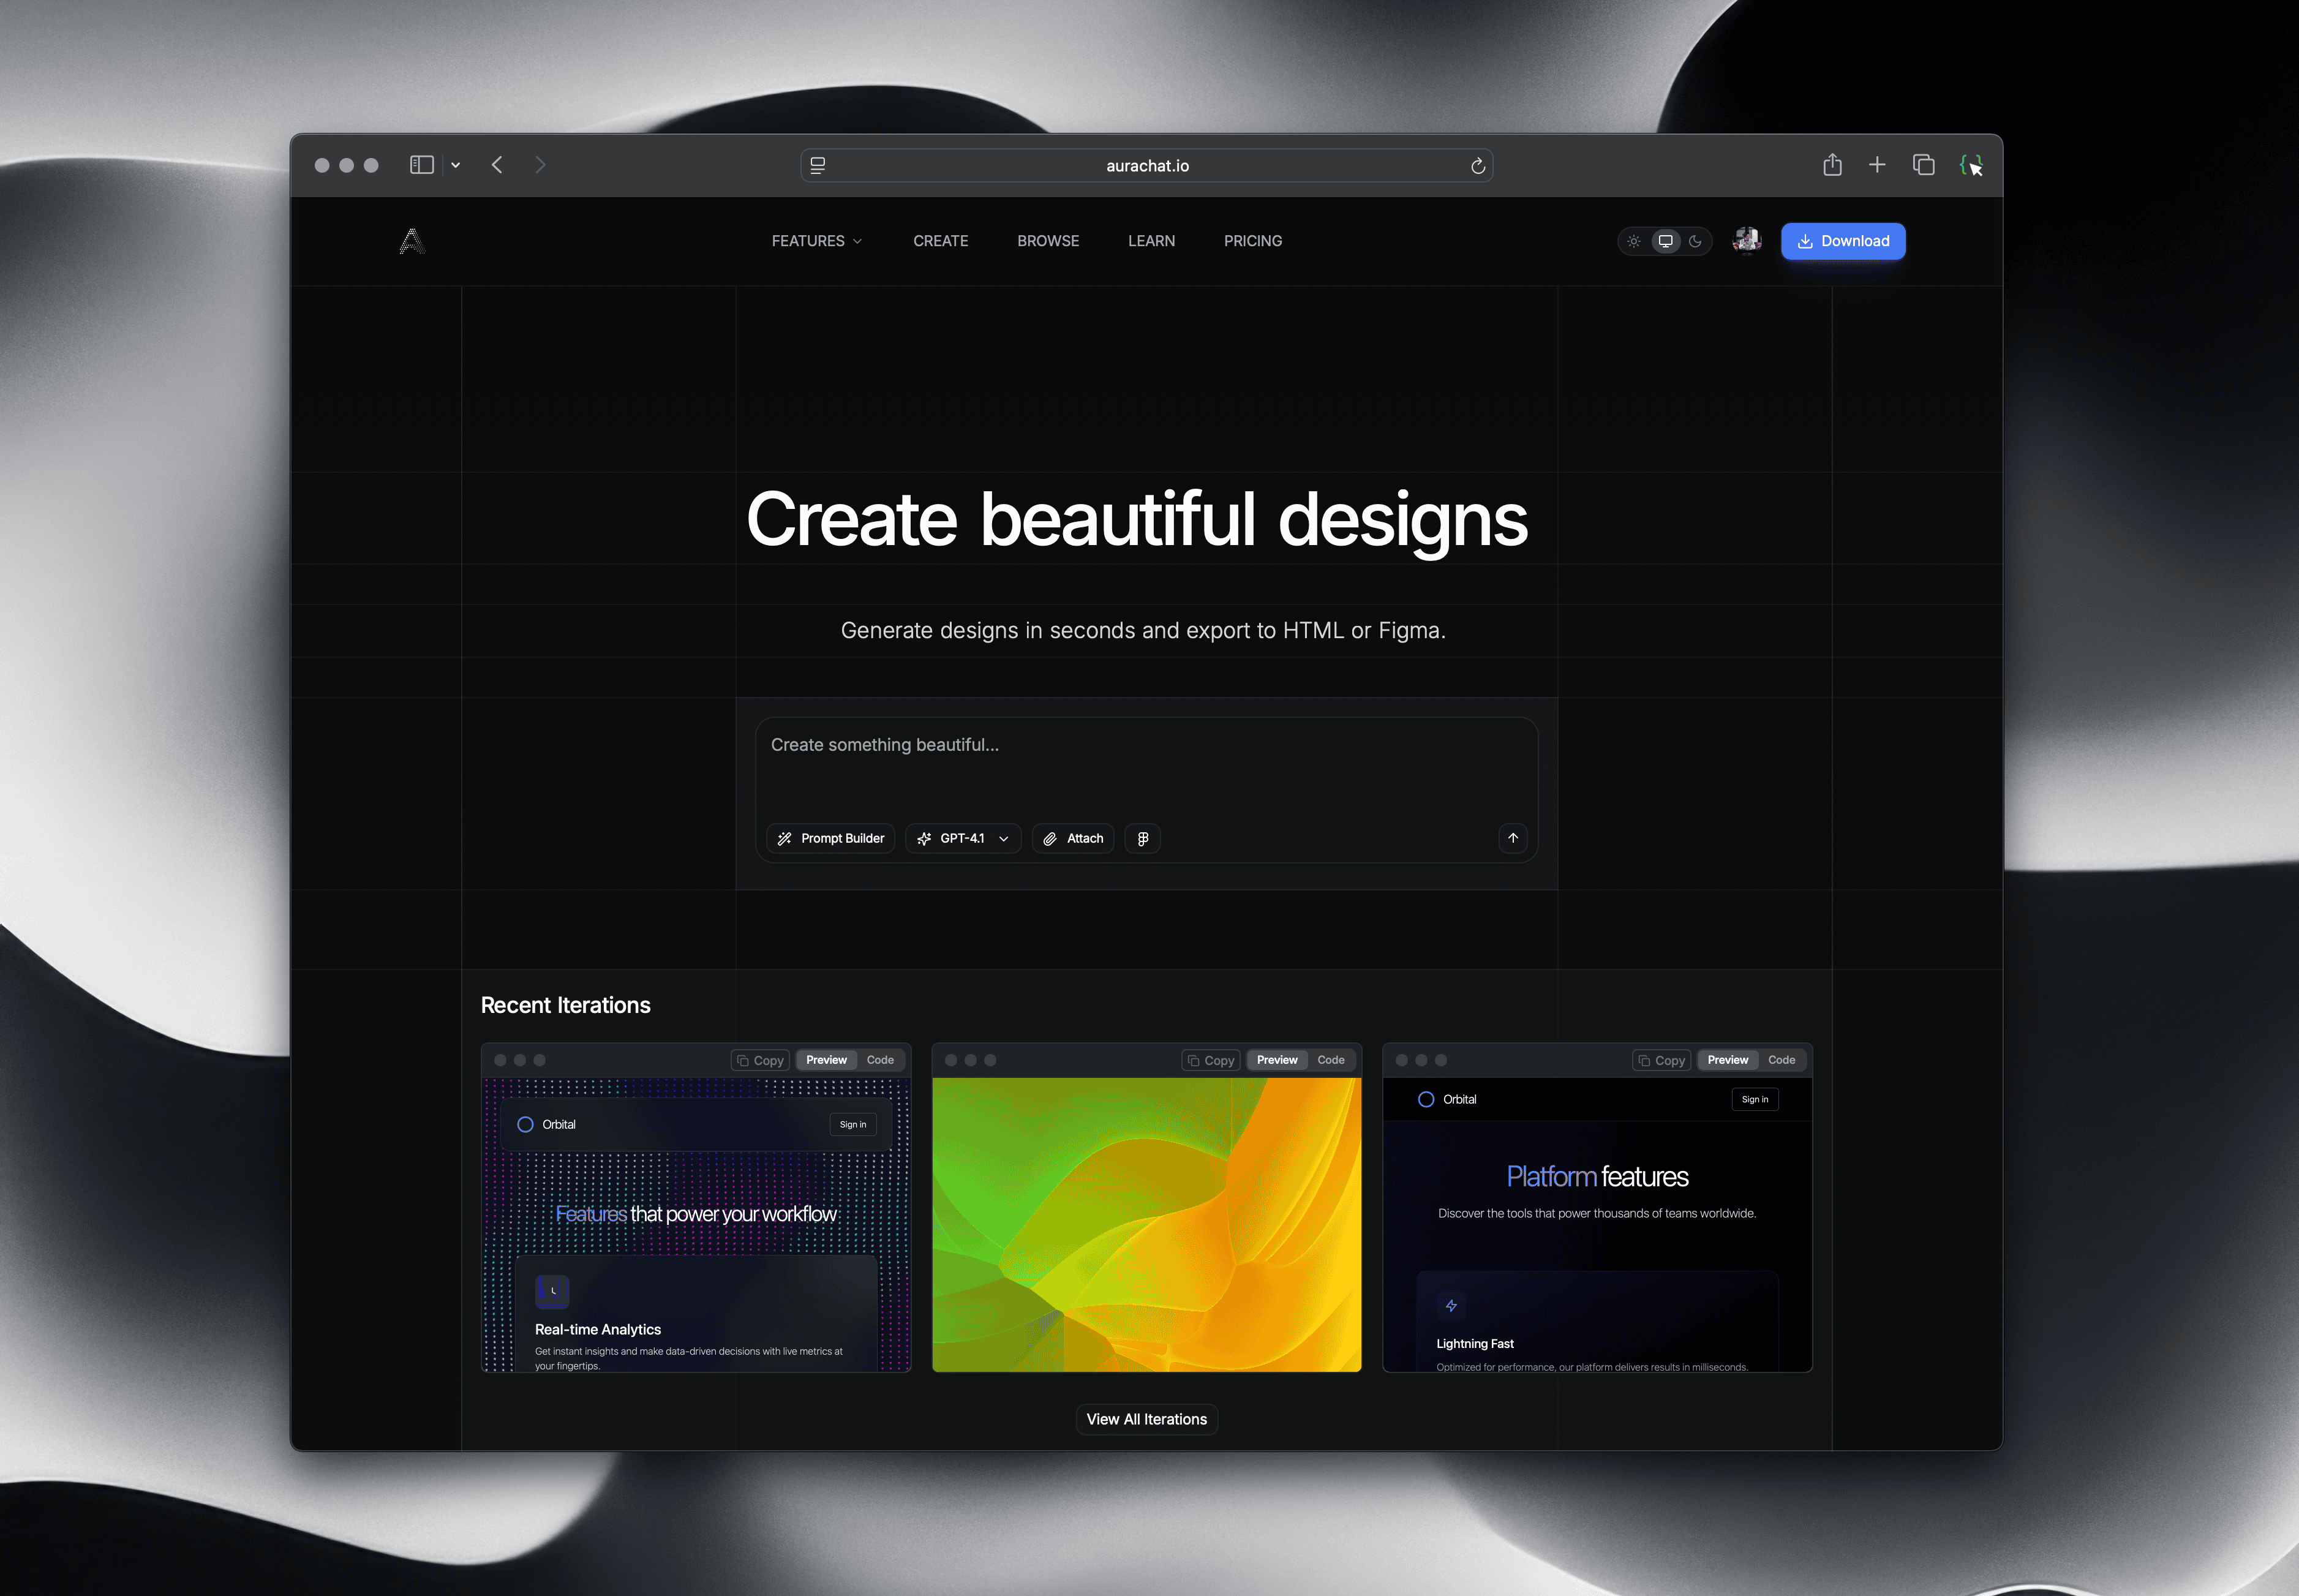Reload the page with the refresh icon

tap(1477, 166)
